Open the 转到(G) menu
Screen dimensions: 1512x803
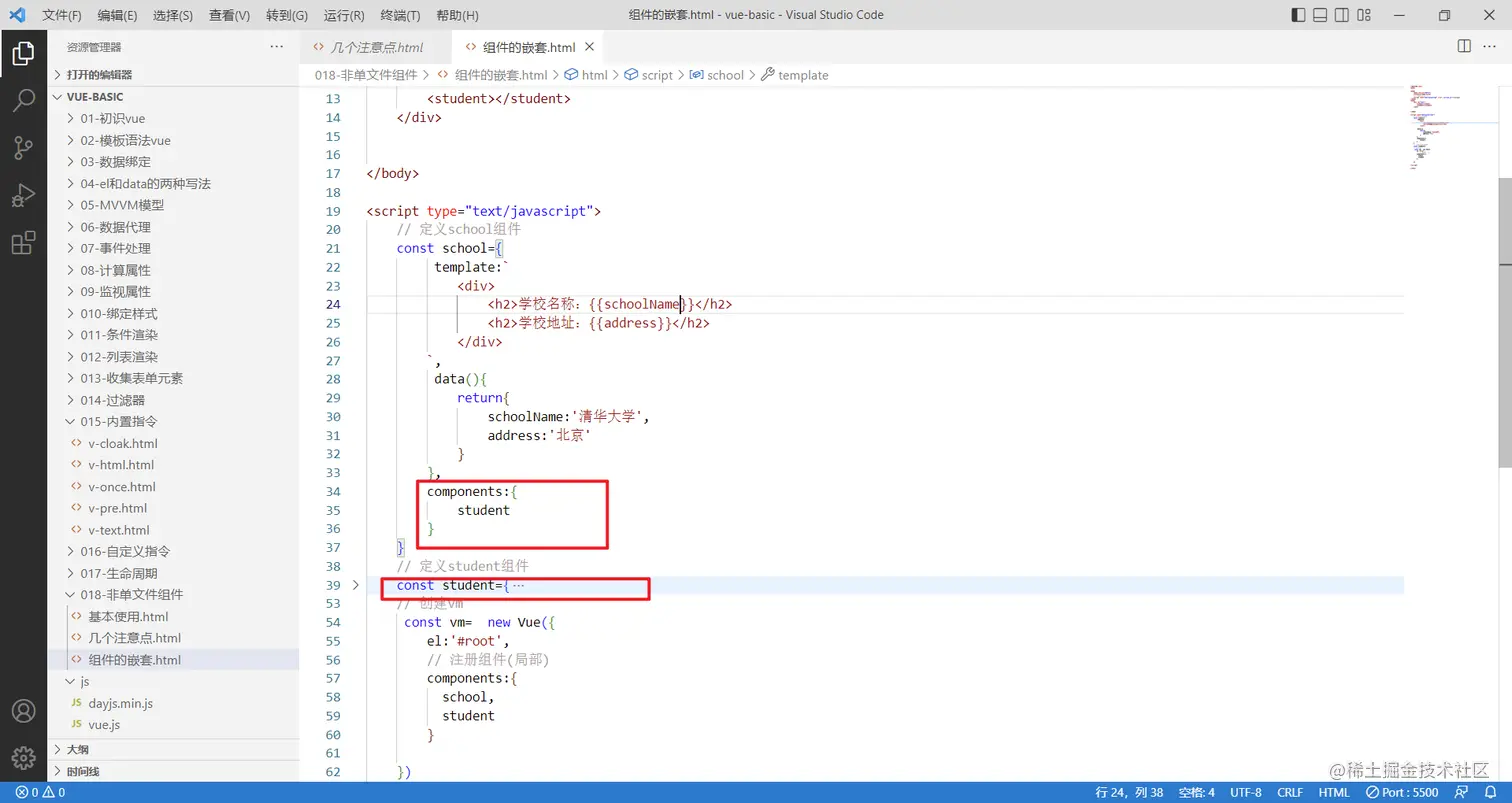(288, 15)
